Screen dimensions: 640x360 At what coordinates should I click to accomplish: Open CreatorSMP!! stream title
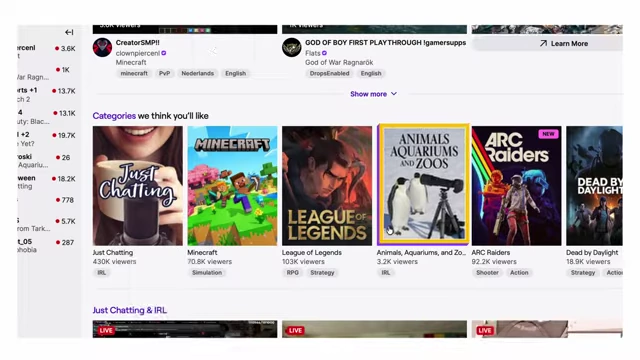pos(138,42)
